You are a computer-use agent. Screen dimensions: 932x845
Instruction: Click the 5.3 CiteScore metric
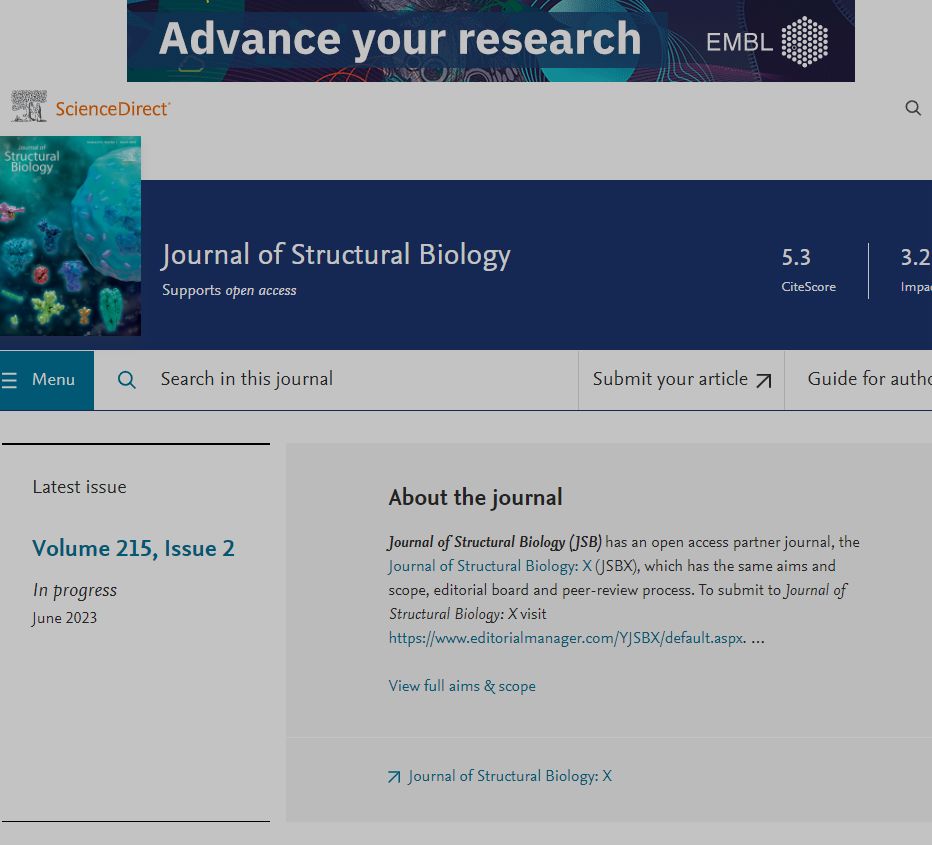tap(808, 270)
